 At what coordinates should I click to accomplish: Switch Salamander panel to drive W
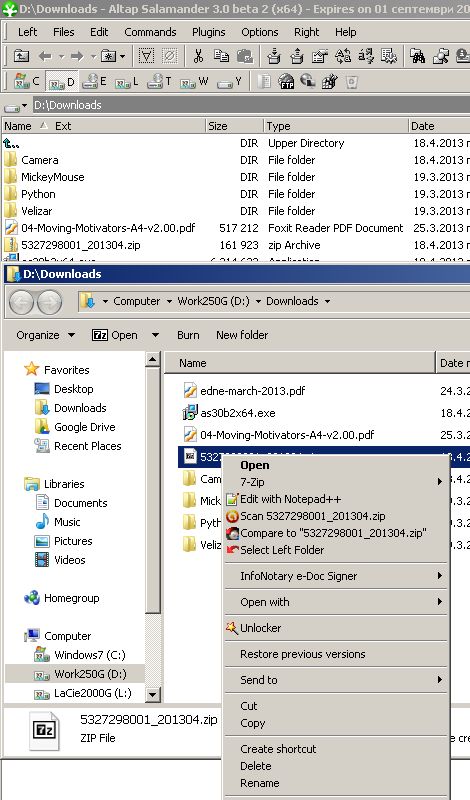(194, 82)
